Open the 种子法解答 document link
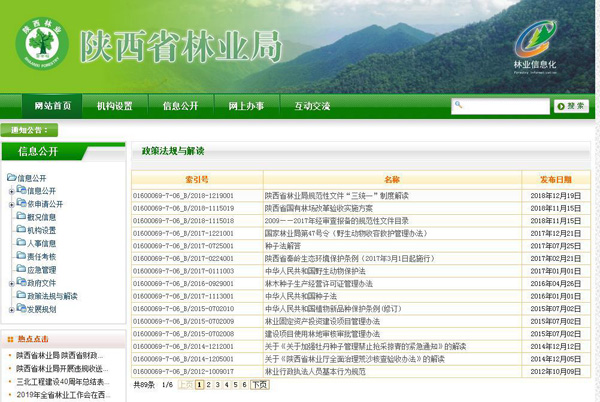The image size is (600, 402). tap(282, 245)
